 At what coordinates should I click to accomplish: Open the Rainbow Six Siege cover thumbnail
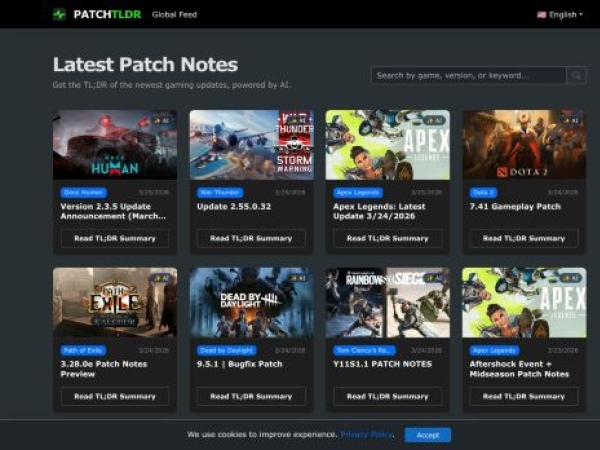pyautogui.click(x=388, y=302)
